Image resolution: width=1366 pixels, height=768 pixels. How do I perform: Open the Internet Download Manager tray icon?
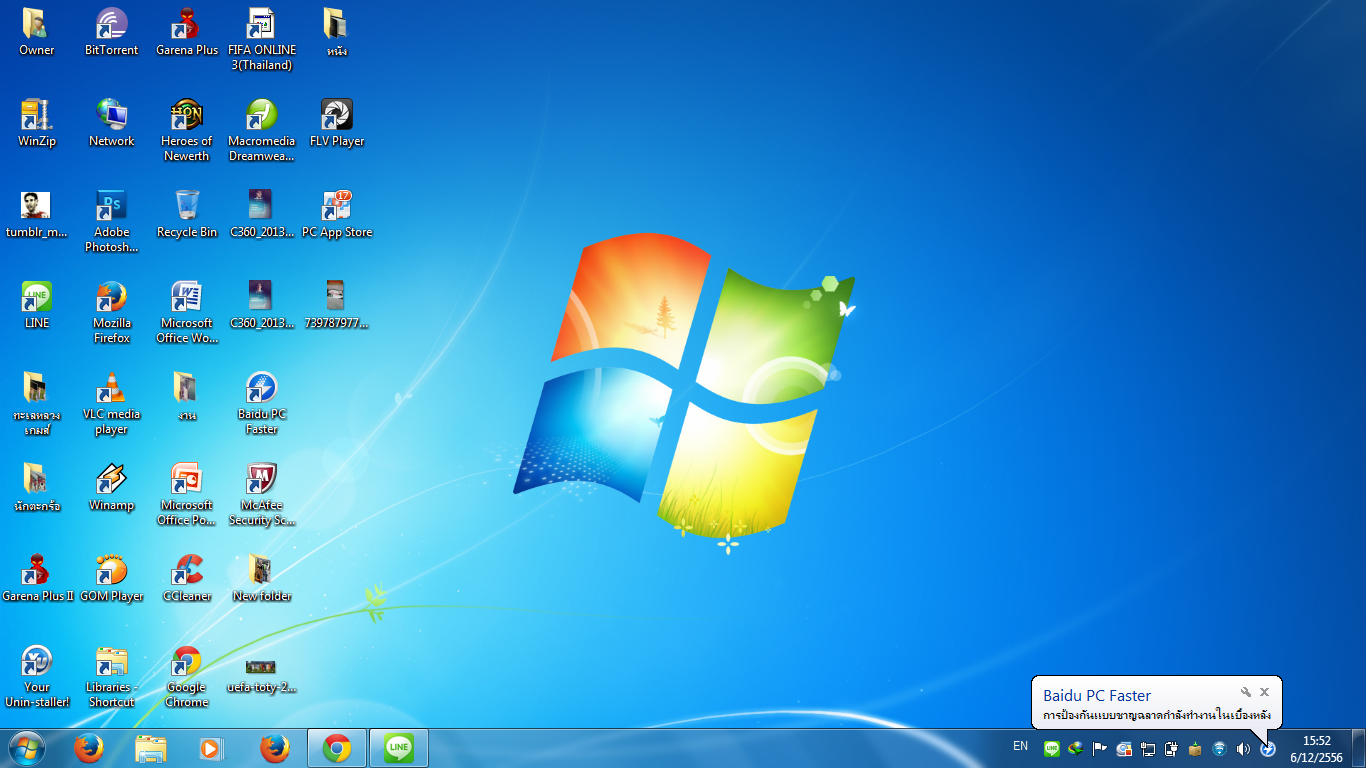coord(1076,748)
